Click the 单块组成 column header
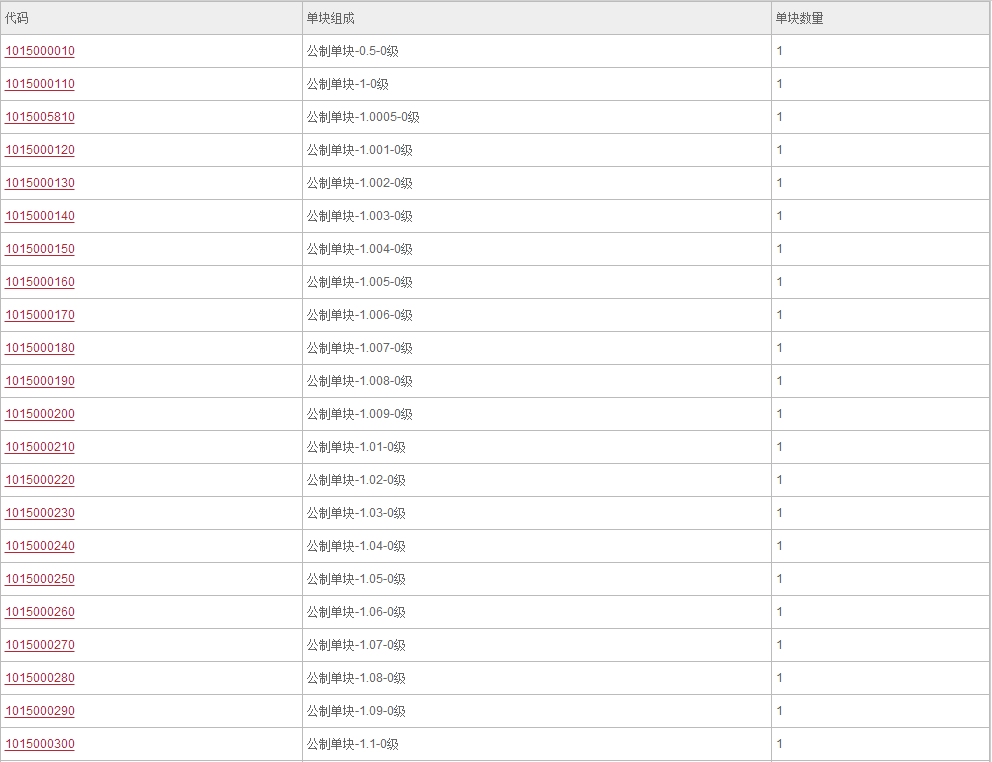This screenshot has width=992, height=762. point(536,18)
